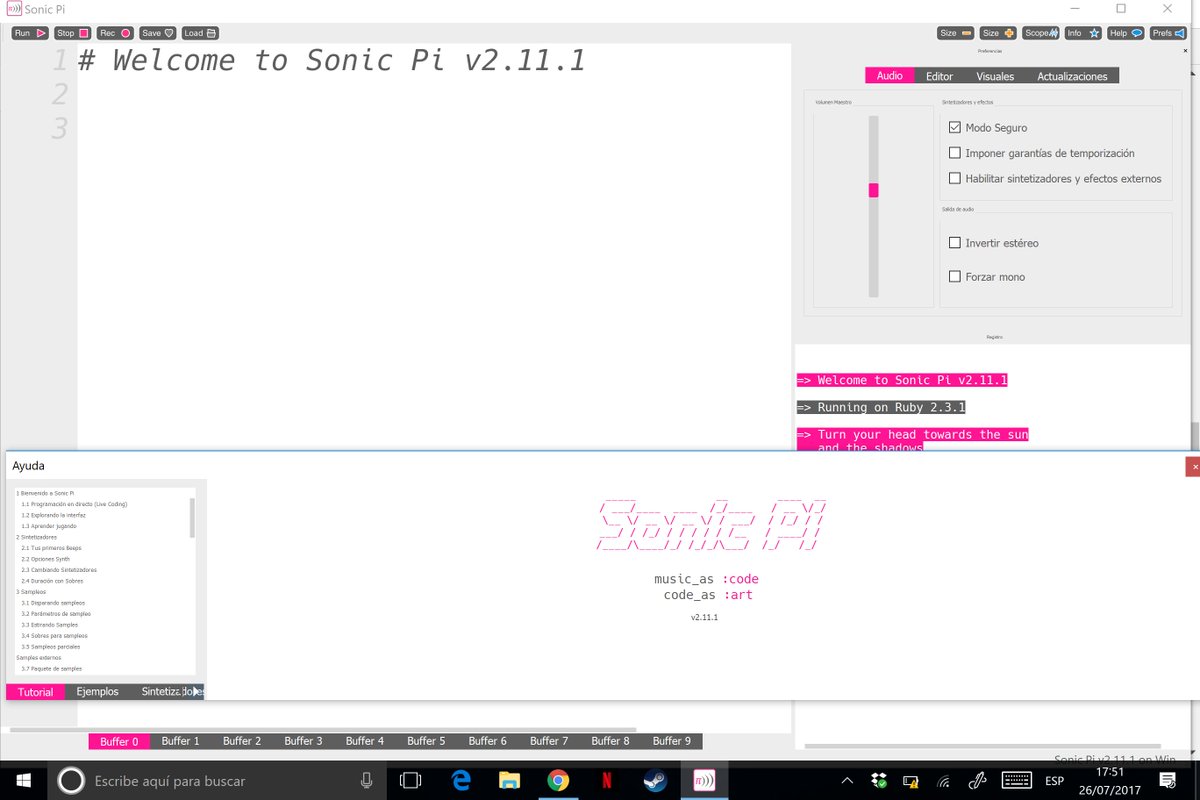Open Netflix from taskbar

tap(607, 780)
